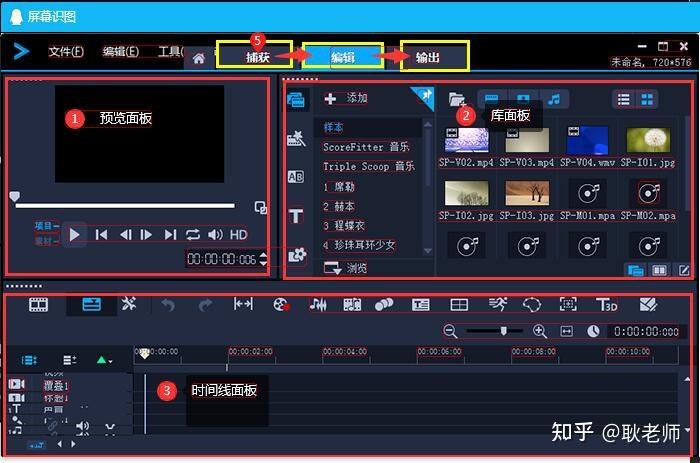Image resolution: width=700 pixels, height=463 pixels.
Task: Toggle repeat loop playback
Action: pyautogui.click(x=193, y=235)
